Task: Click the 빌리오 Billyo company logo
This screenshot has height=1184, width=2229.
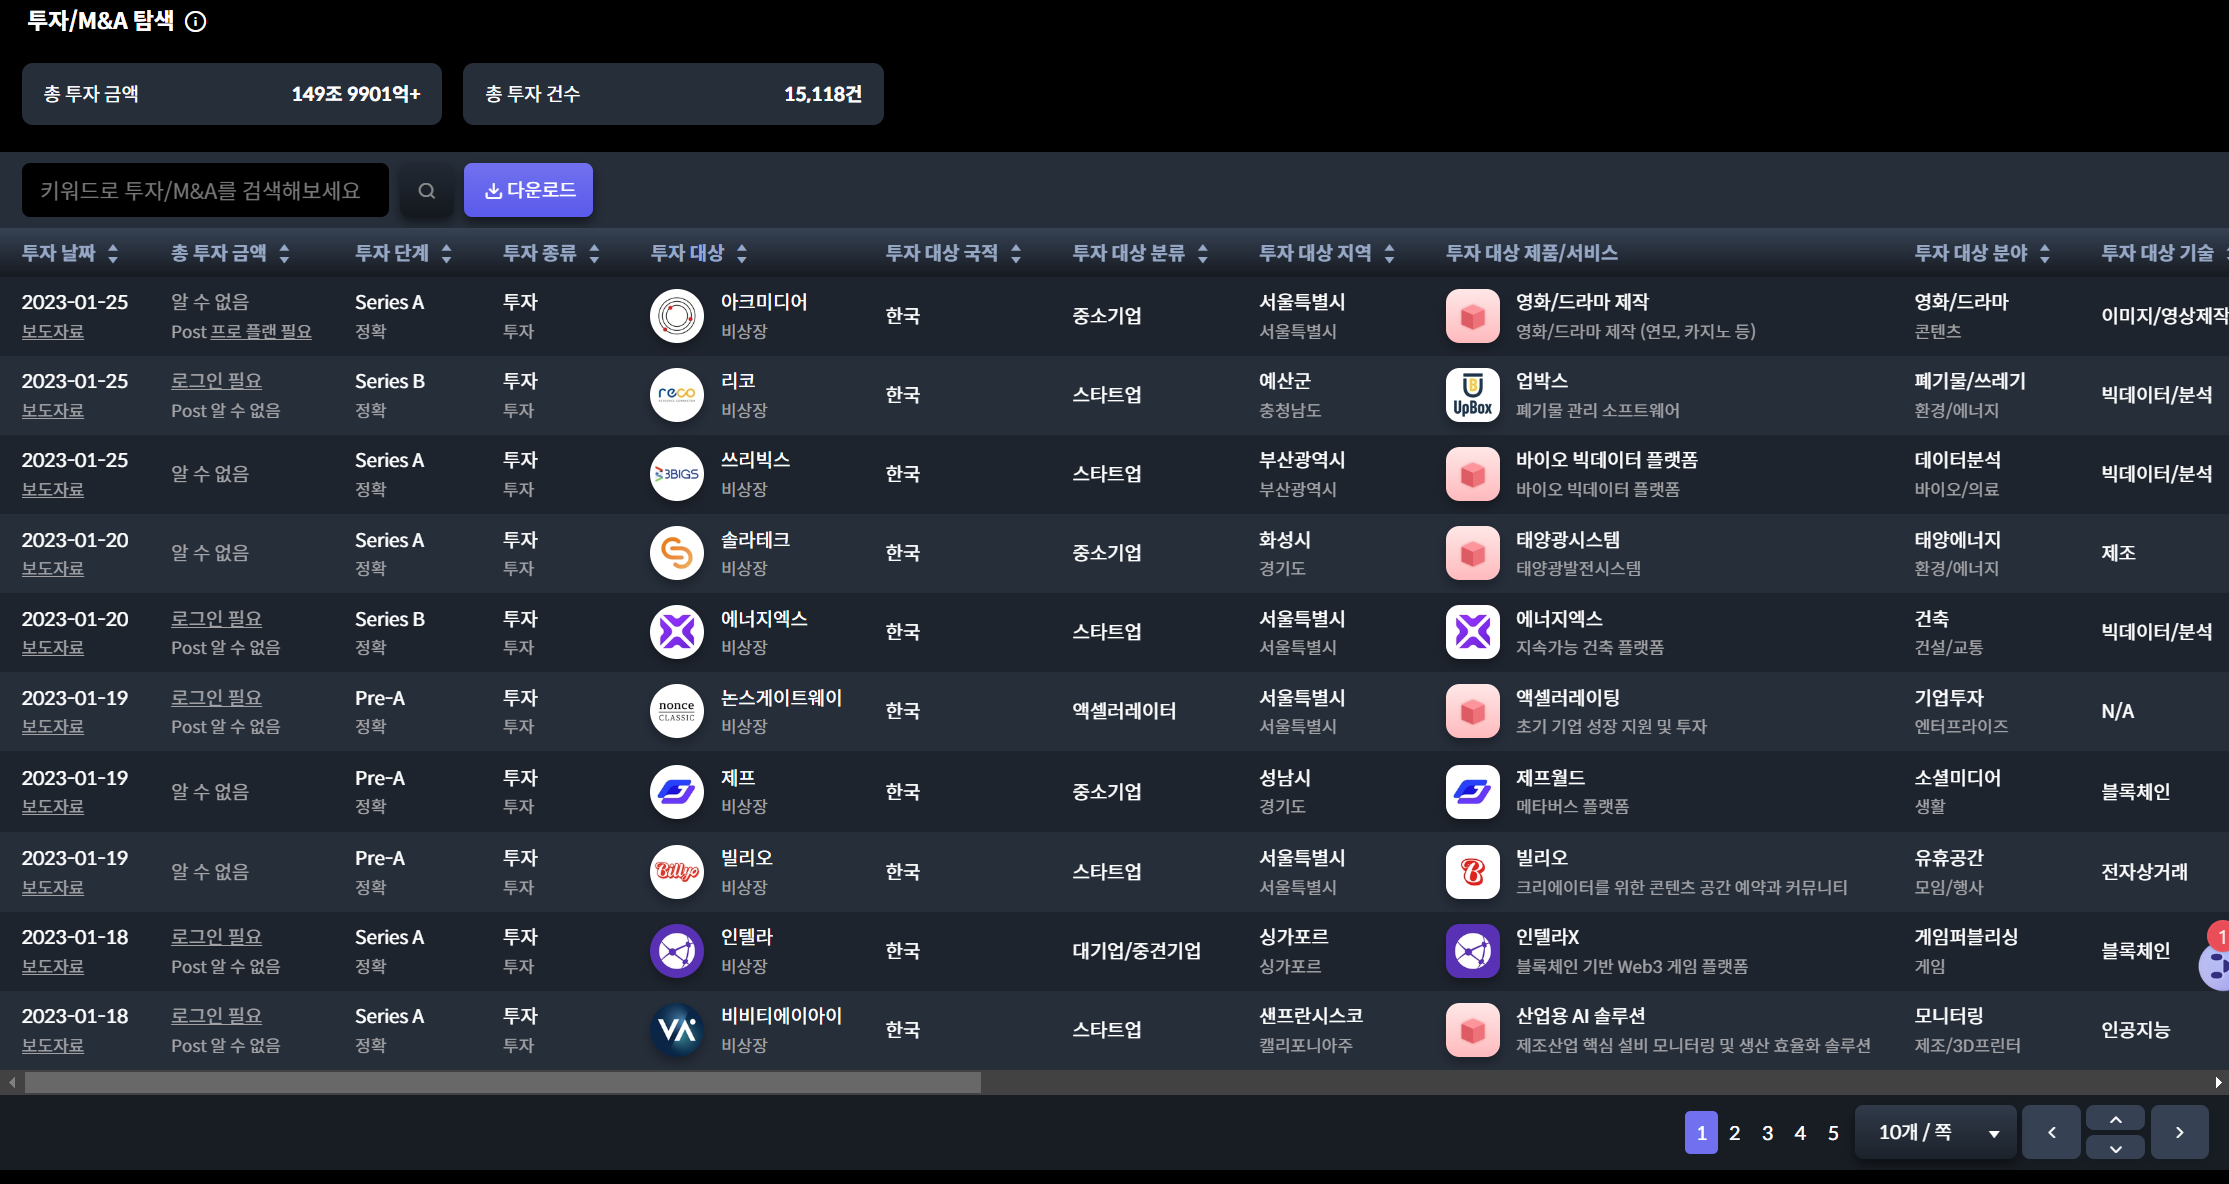Action: [x=677, y=871]
